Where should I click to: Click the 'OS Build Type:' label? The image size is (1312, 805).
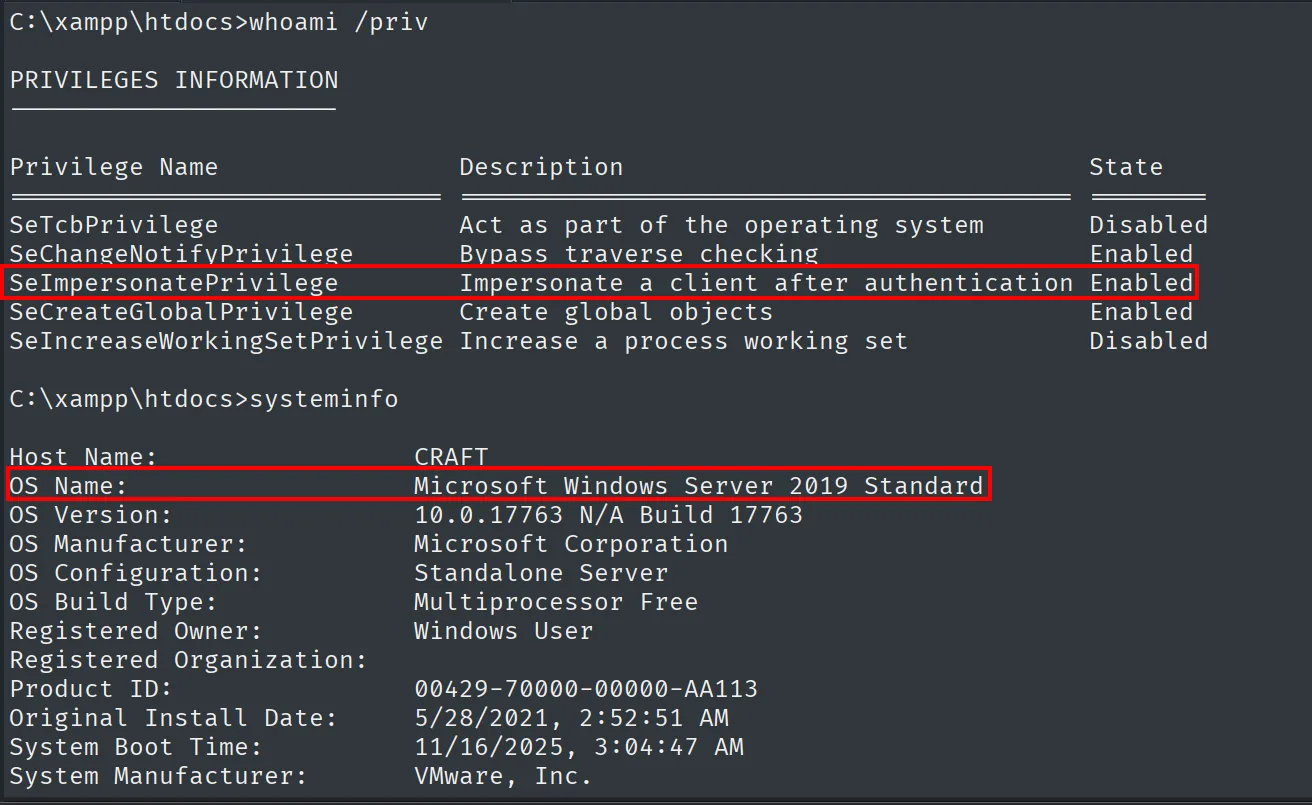point(114,602)
